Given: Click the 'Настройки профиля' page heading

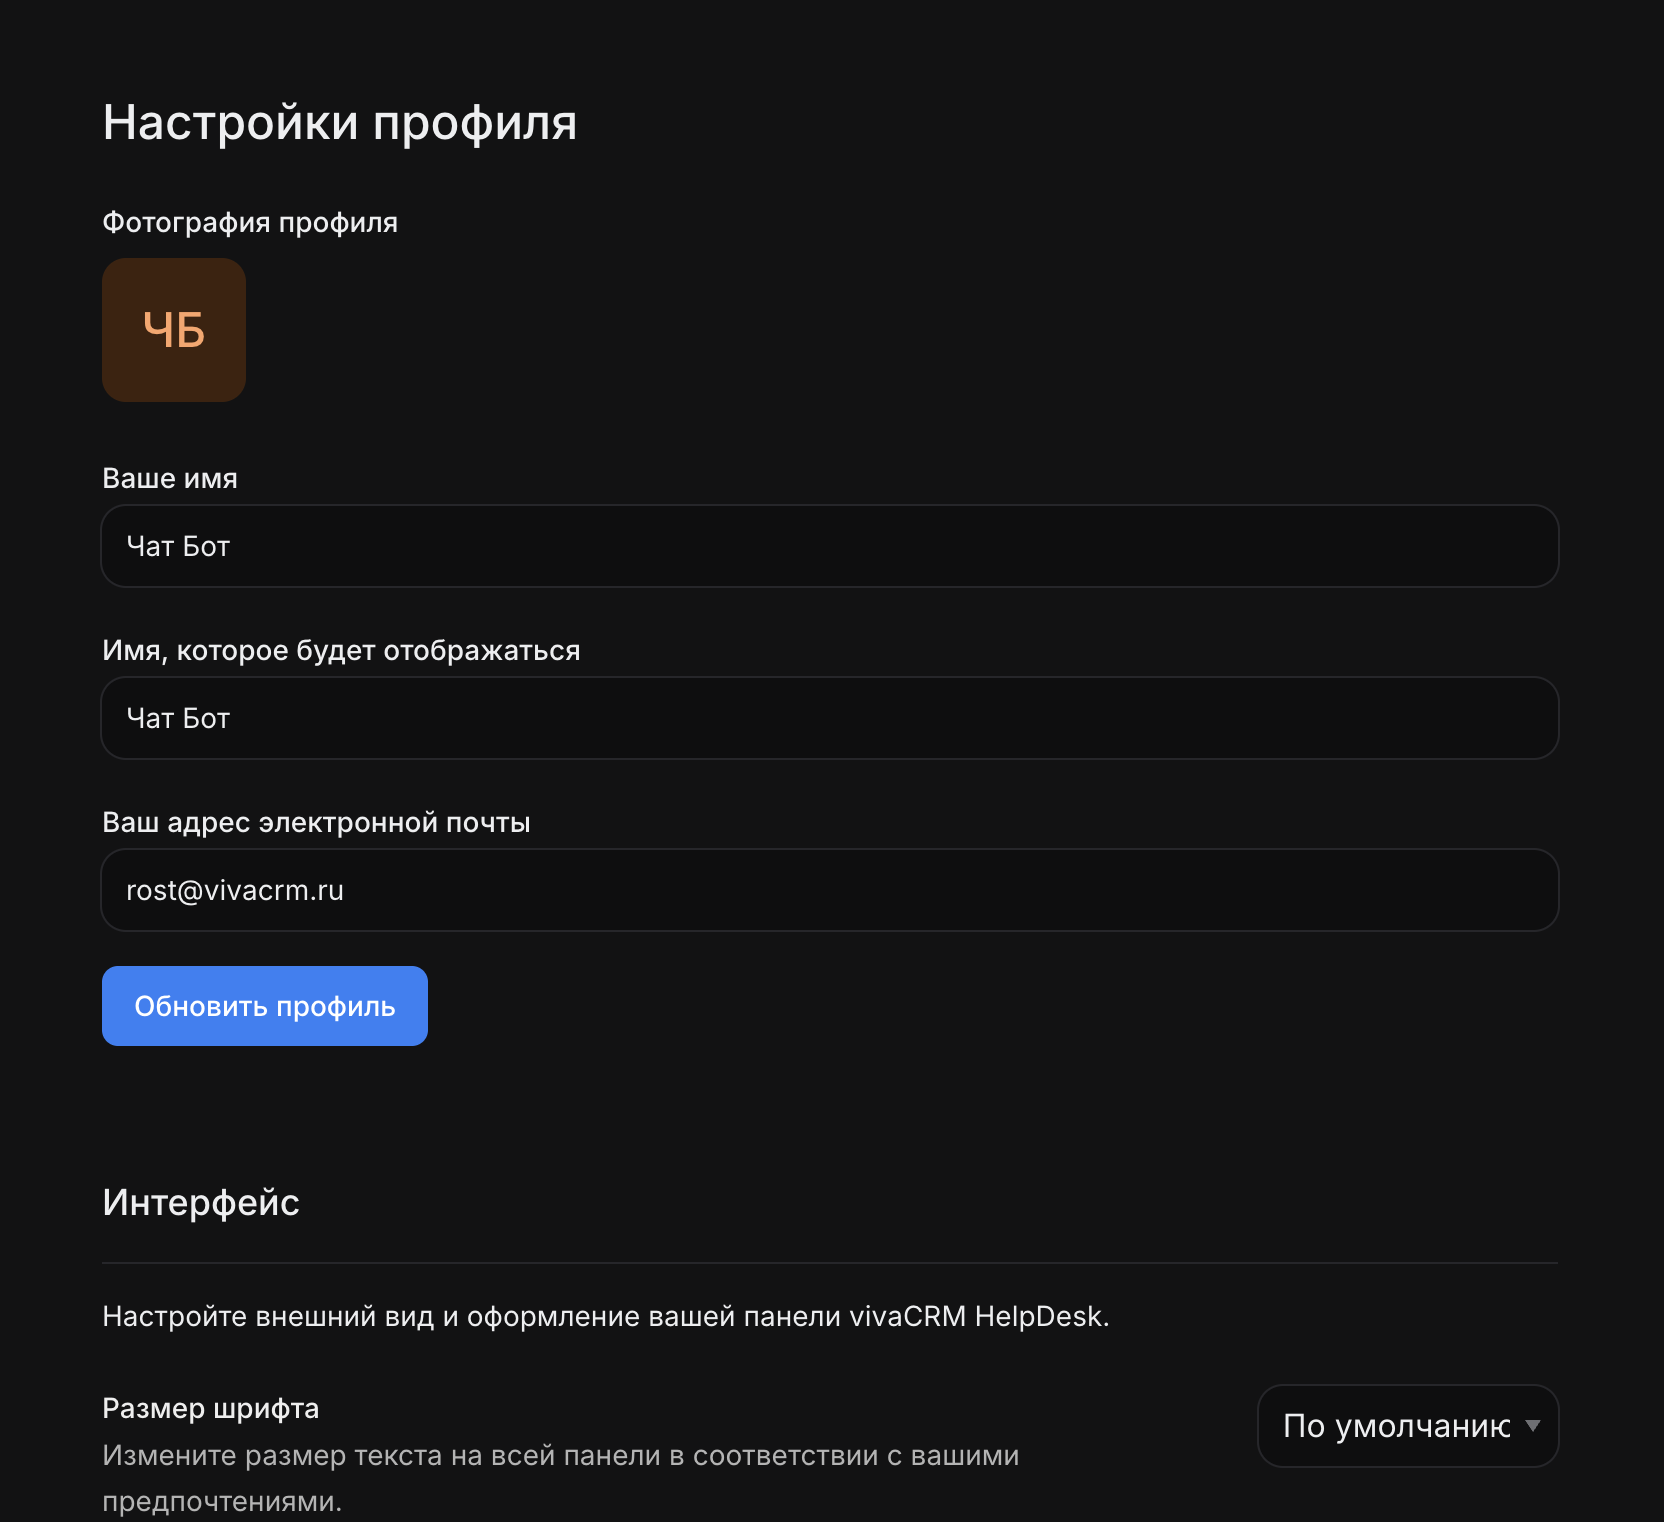Looking at the screenshot, I should [x=340, y=123].
